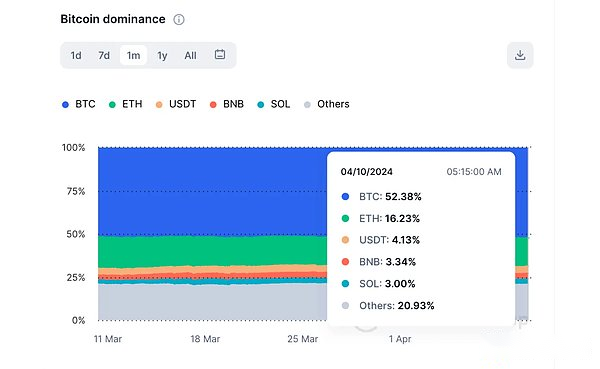
Task: Select the 7d time range
Action: pyautogui.click(x=104, y=56)
